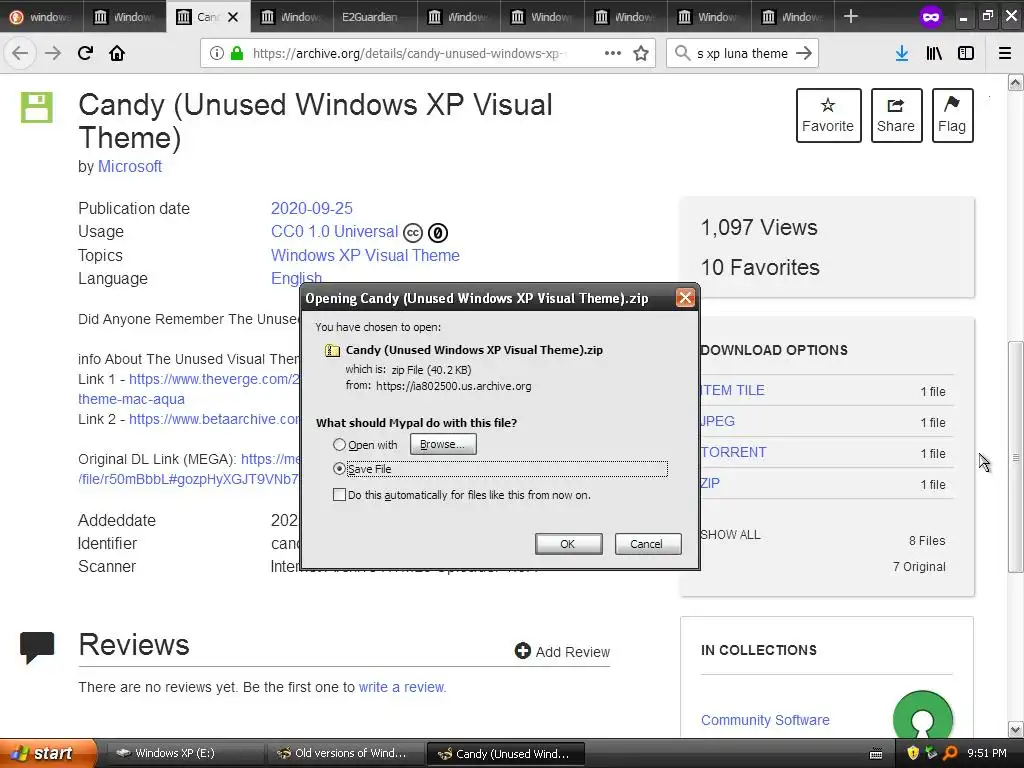This screenshot has height=768, width=1024.
Task: Open the downloads arrow panel
Action: (902, 53)
